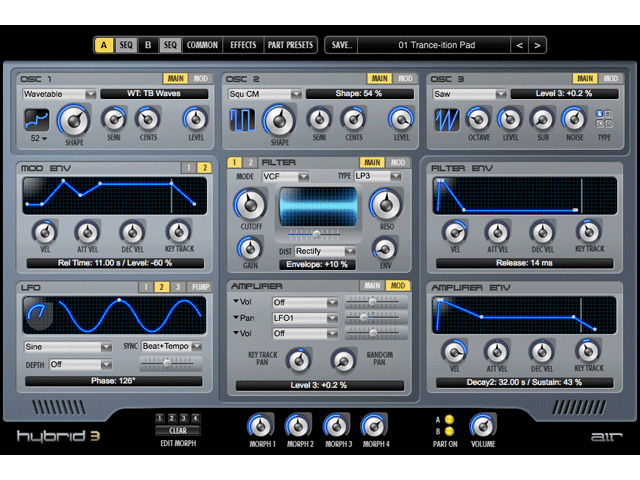The height and width of the screenshot is (480, 640).
Task: Open OSC 2 Squ CM type dropdown
Action: click(264, 94)
